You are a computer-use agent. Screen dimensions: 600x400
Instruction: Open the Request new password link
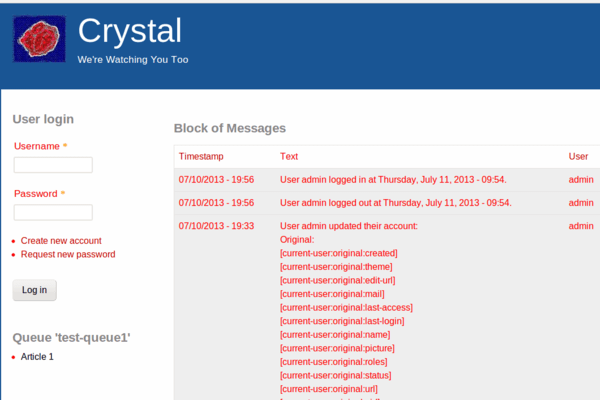[68, 255]
